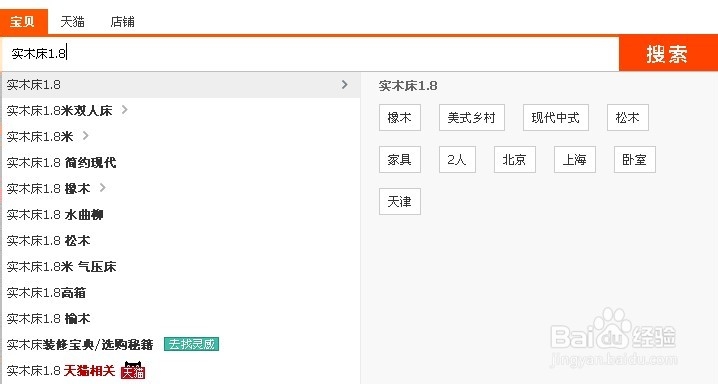Pick the 卧室 tag
This screenshot has height=384, width=718.
click(635, 159)
